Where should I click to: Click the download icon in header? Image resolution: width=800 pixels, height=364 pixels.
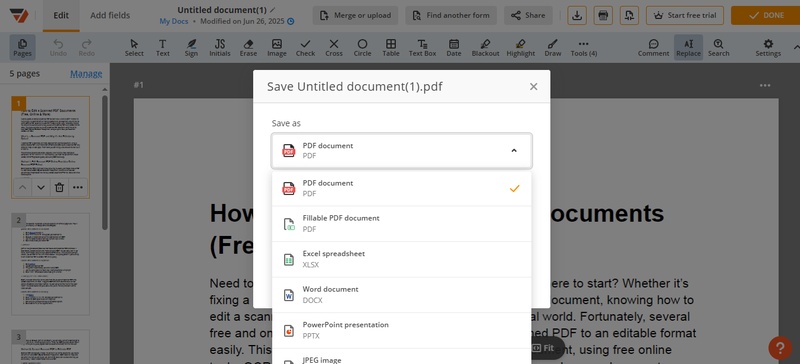click(577, 15)
